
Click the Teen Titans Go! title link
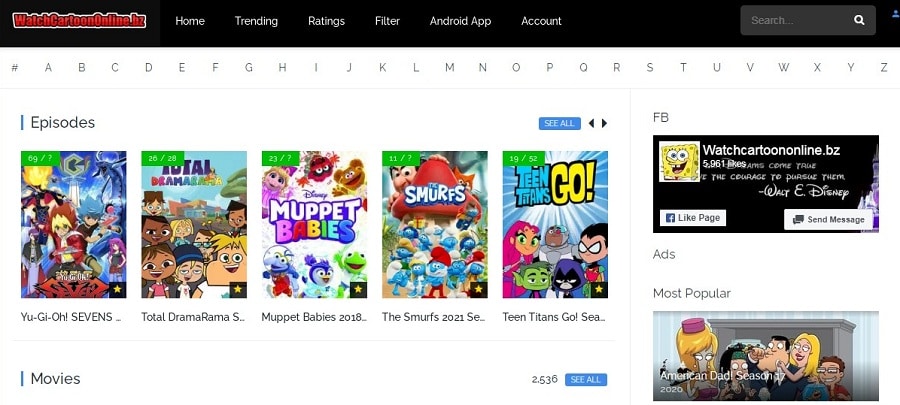[x=554, y=317]
